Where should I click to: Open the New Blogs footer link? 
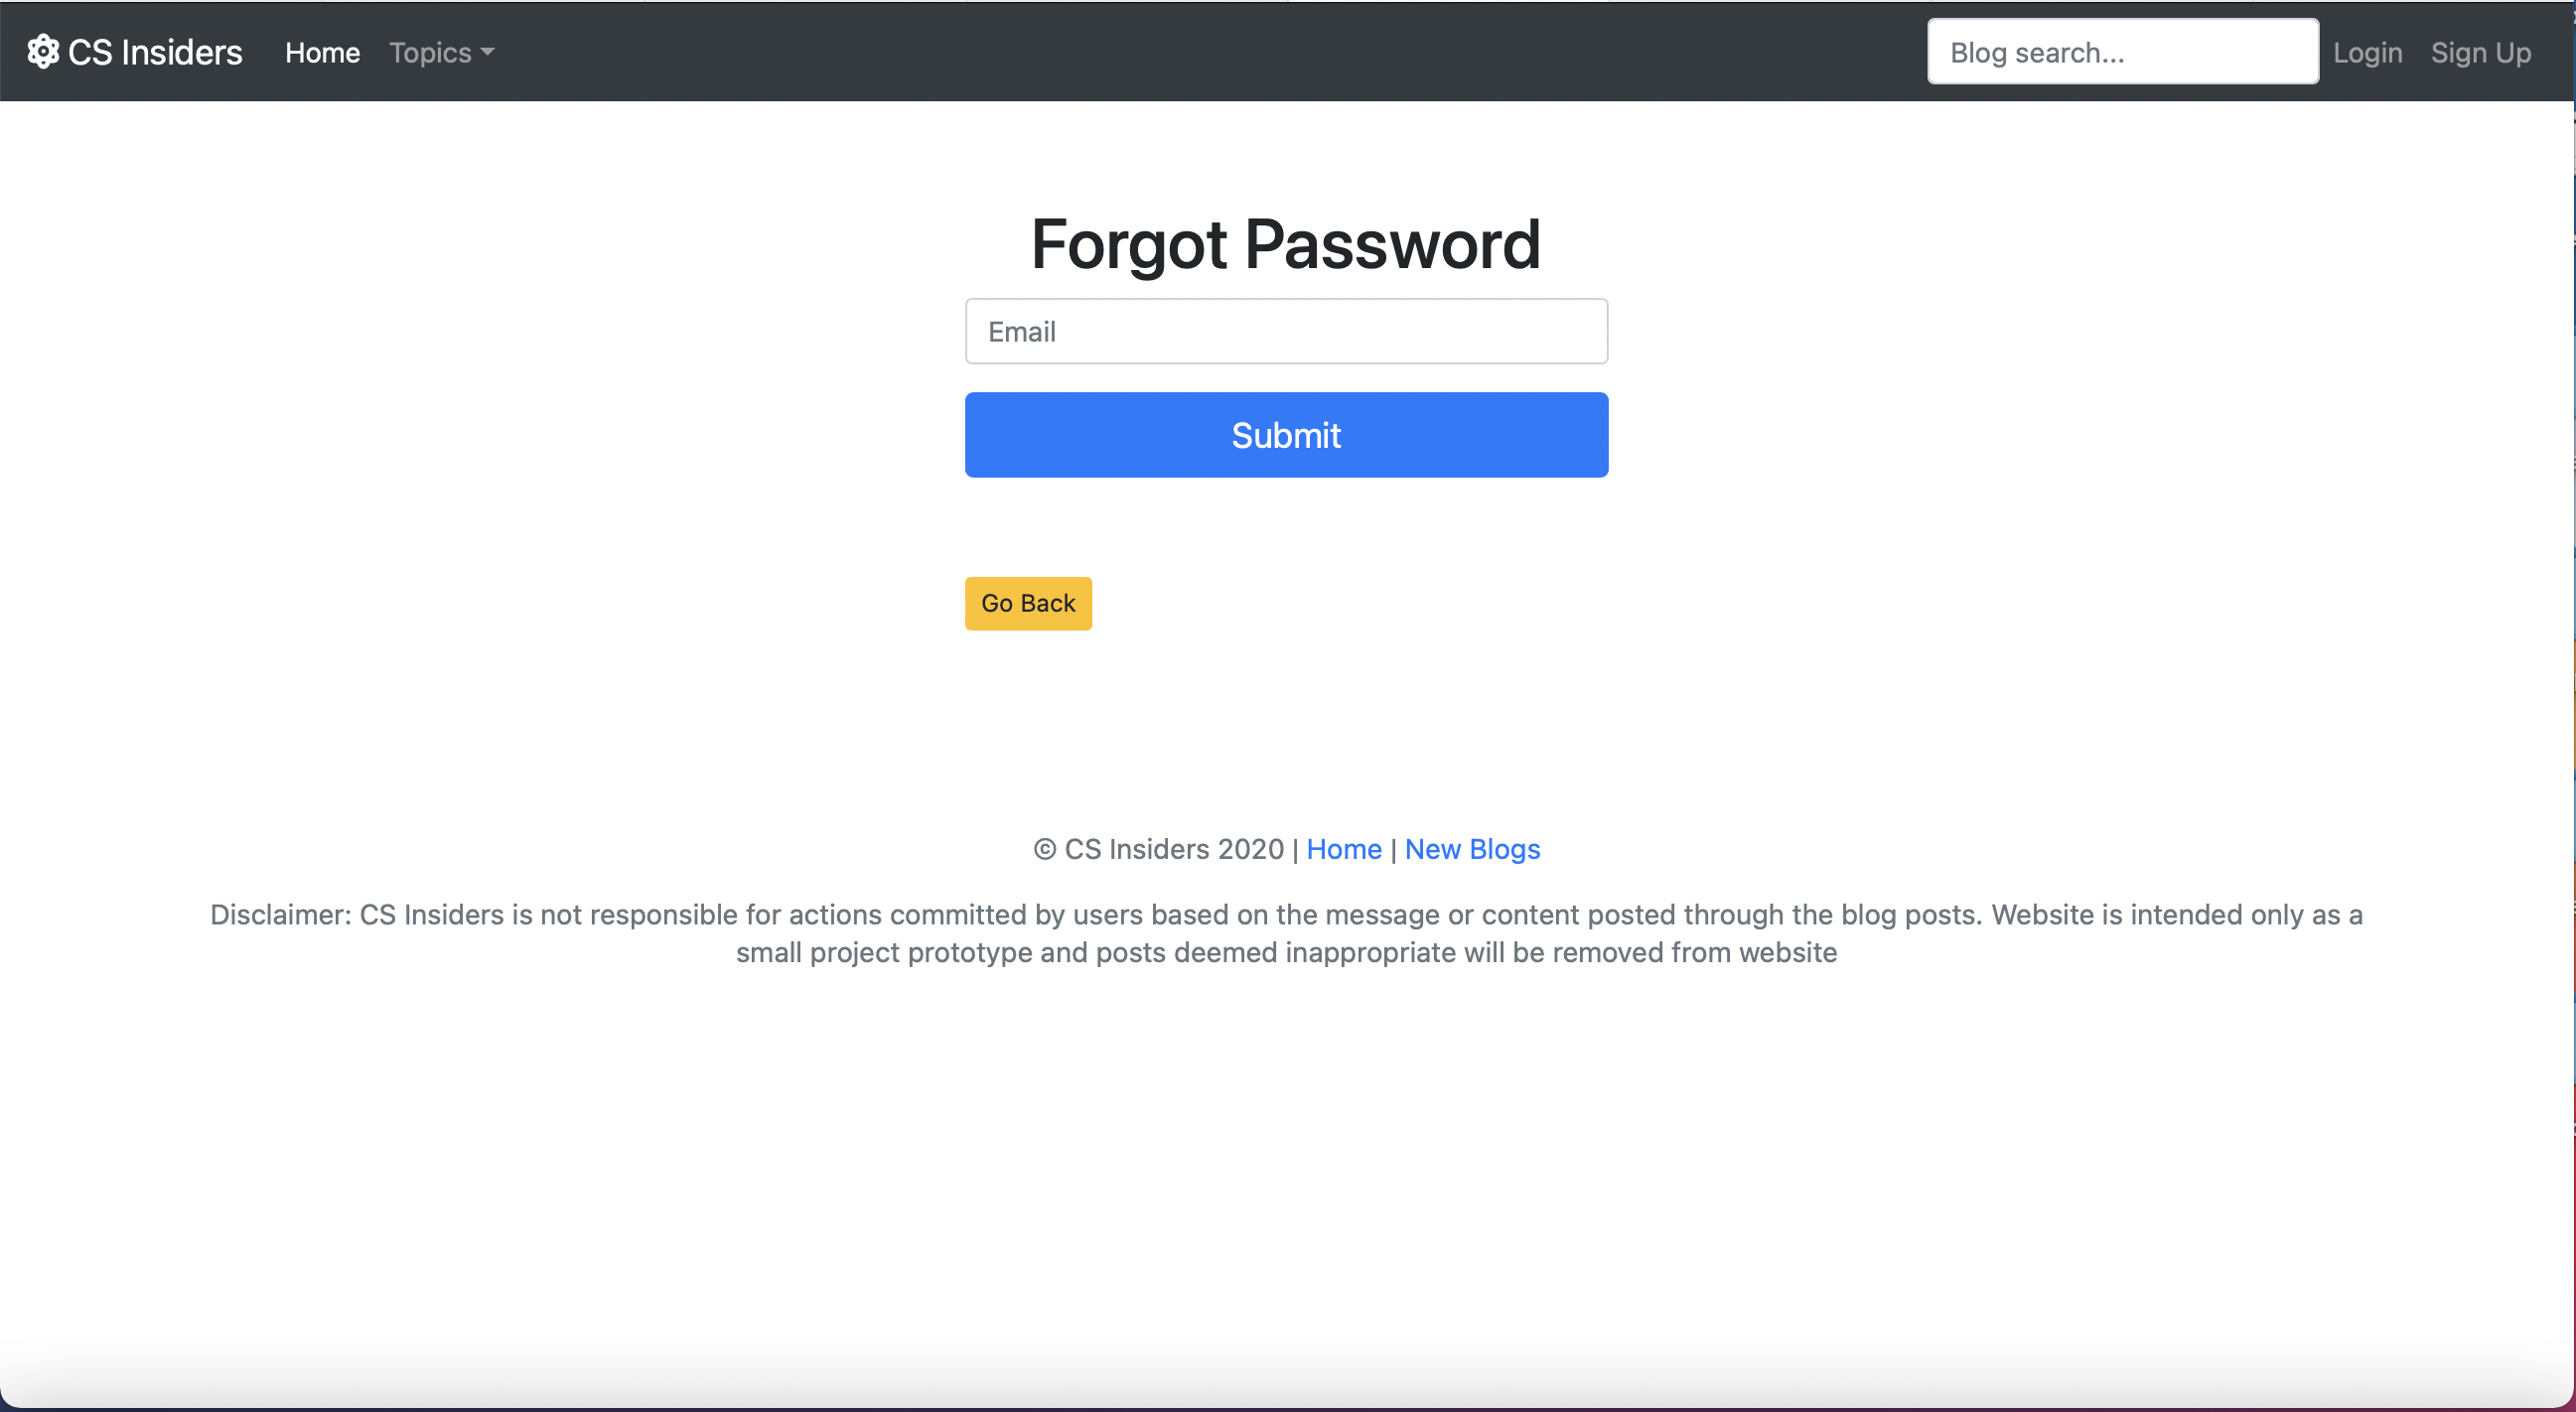(1472, 849)
